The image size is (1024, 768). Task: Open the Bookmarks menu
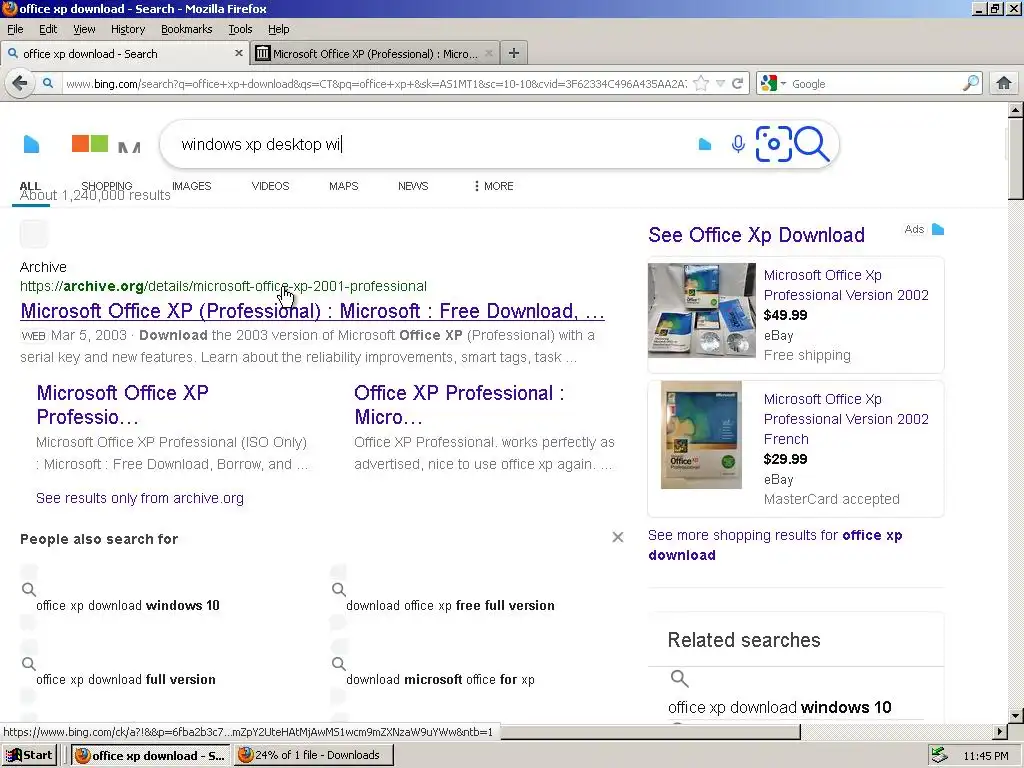point(187,29)
